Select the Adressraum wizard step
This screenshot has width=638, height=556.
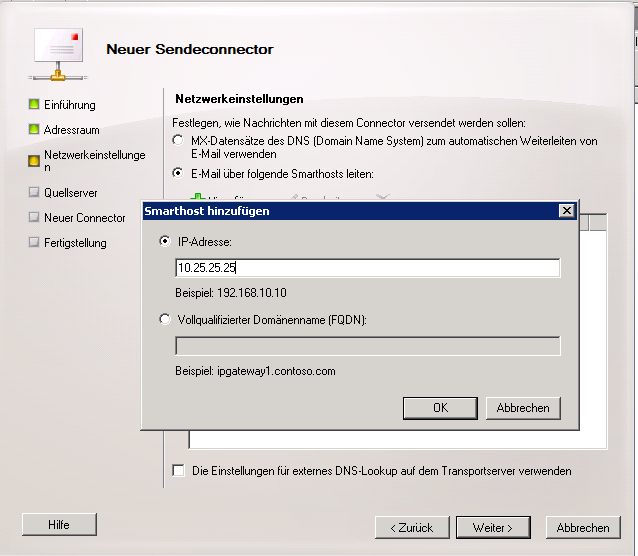tap(72, 130)
